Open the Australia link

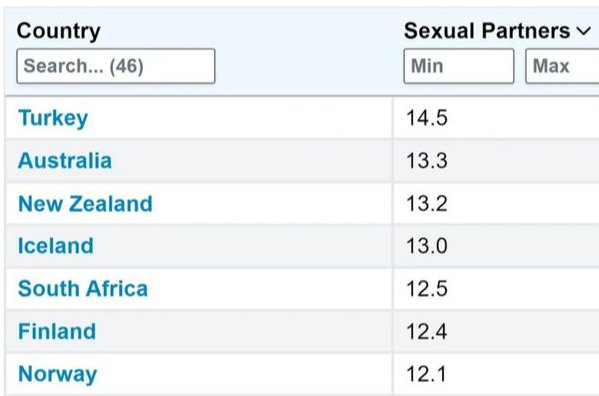(65, 160)
